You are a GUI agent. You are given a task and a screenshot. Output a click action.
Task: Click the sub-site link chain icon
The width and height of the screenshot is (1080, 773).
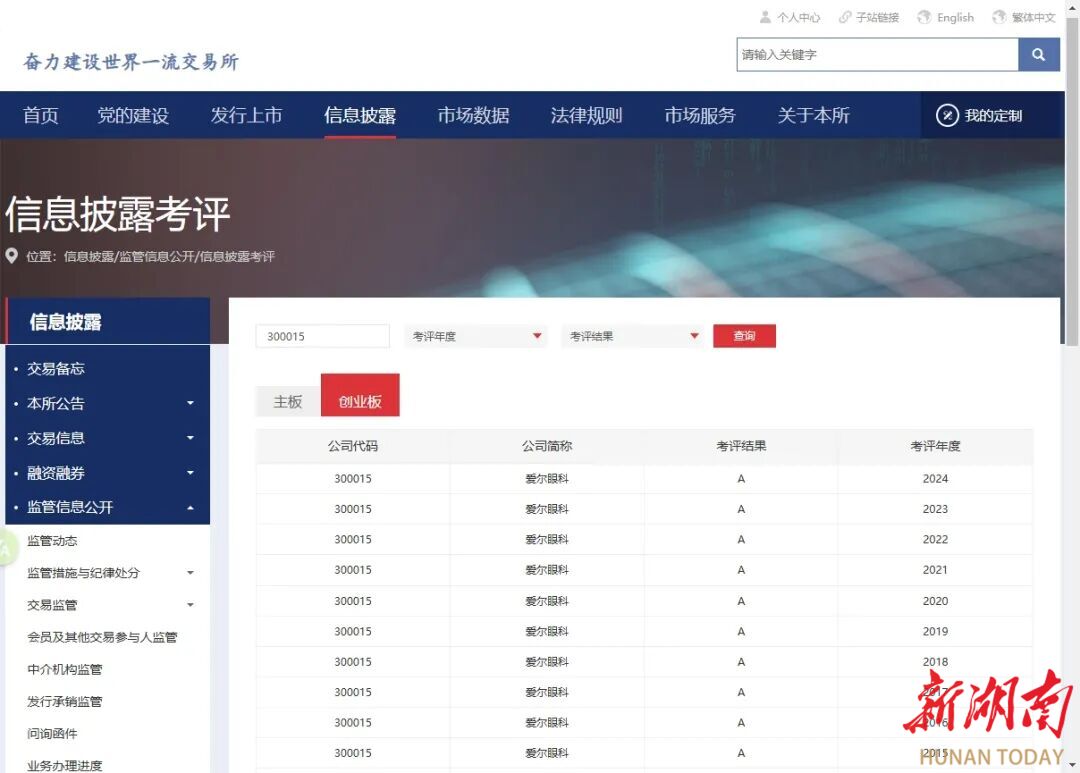coord(845,17)
